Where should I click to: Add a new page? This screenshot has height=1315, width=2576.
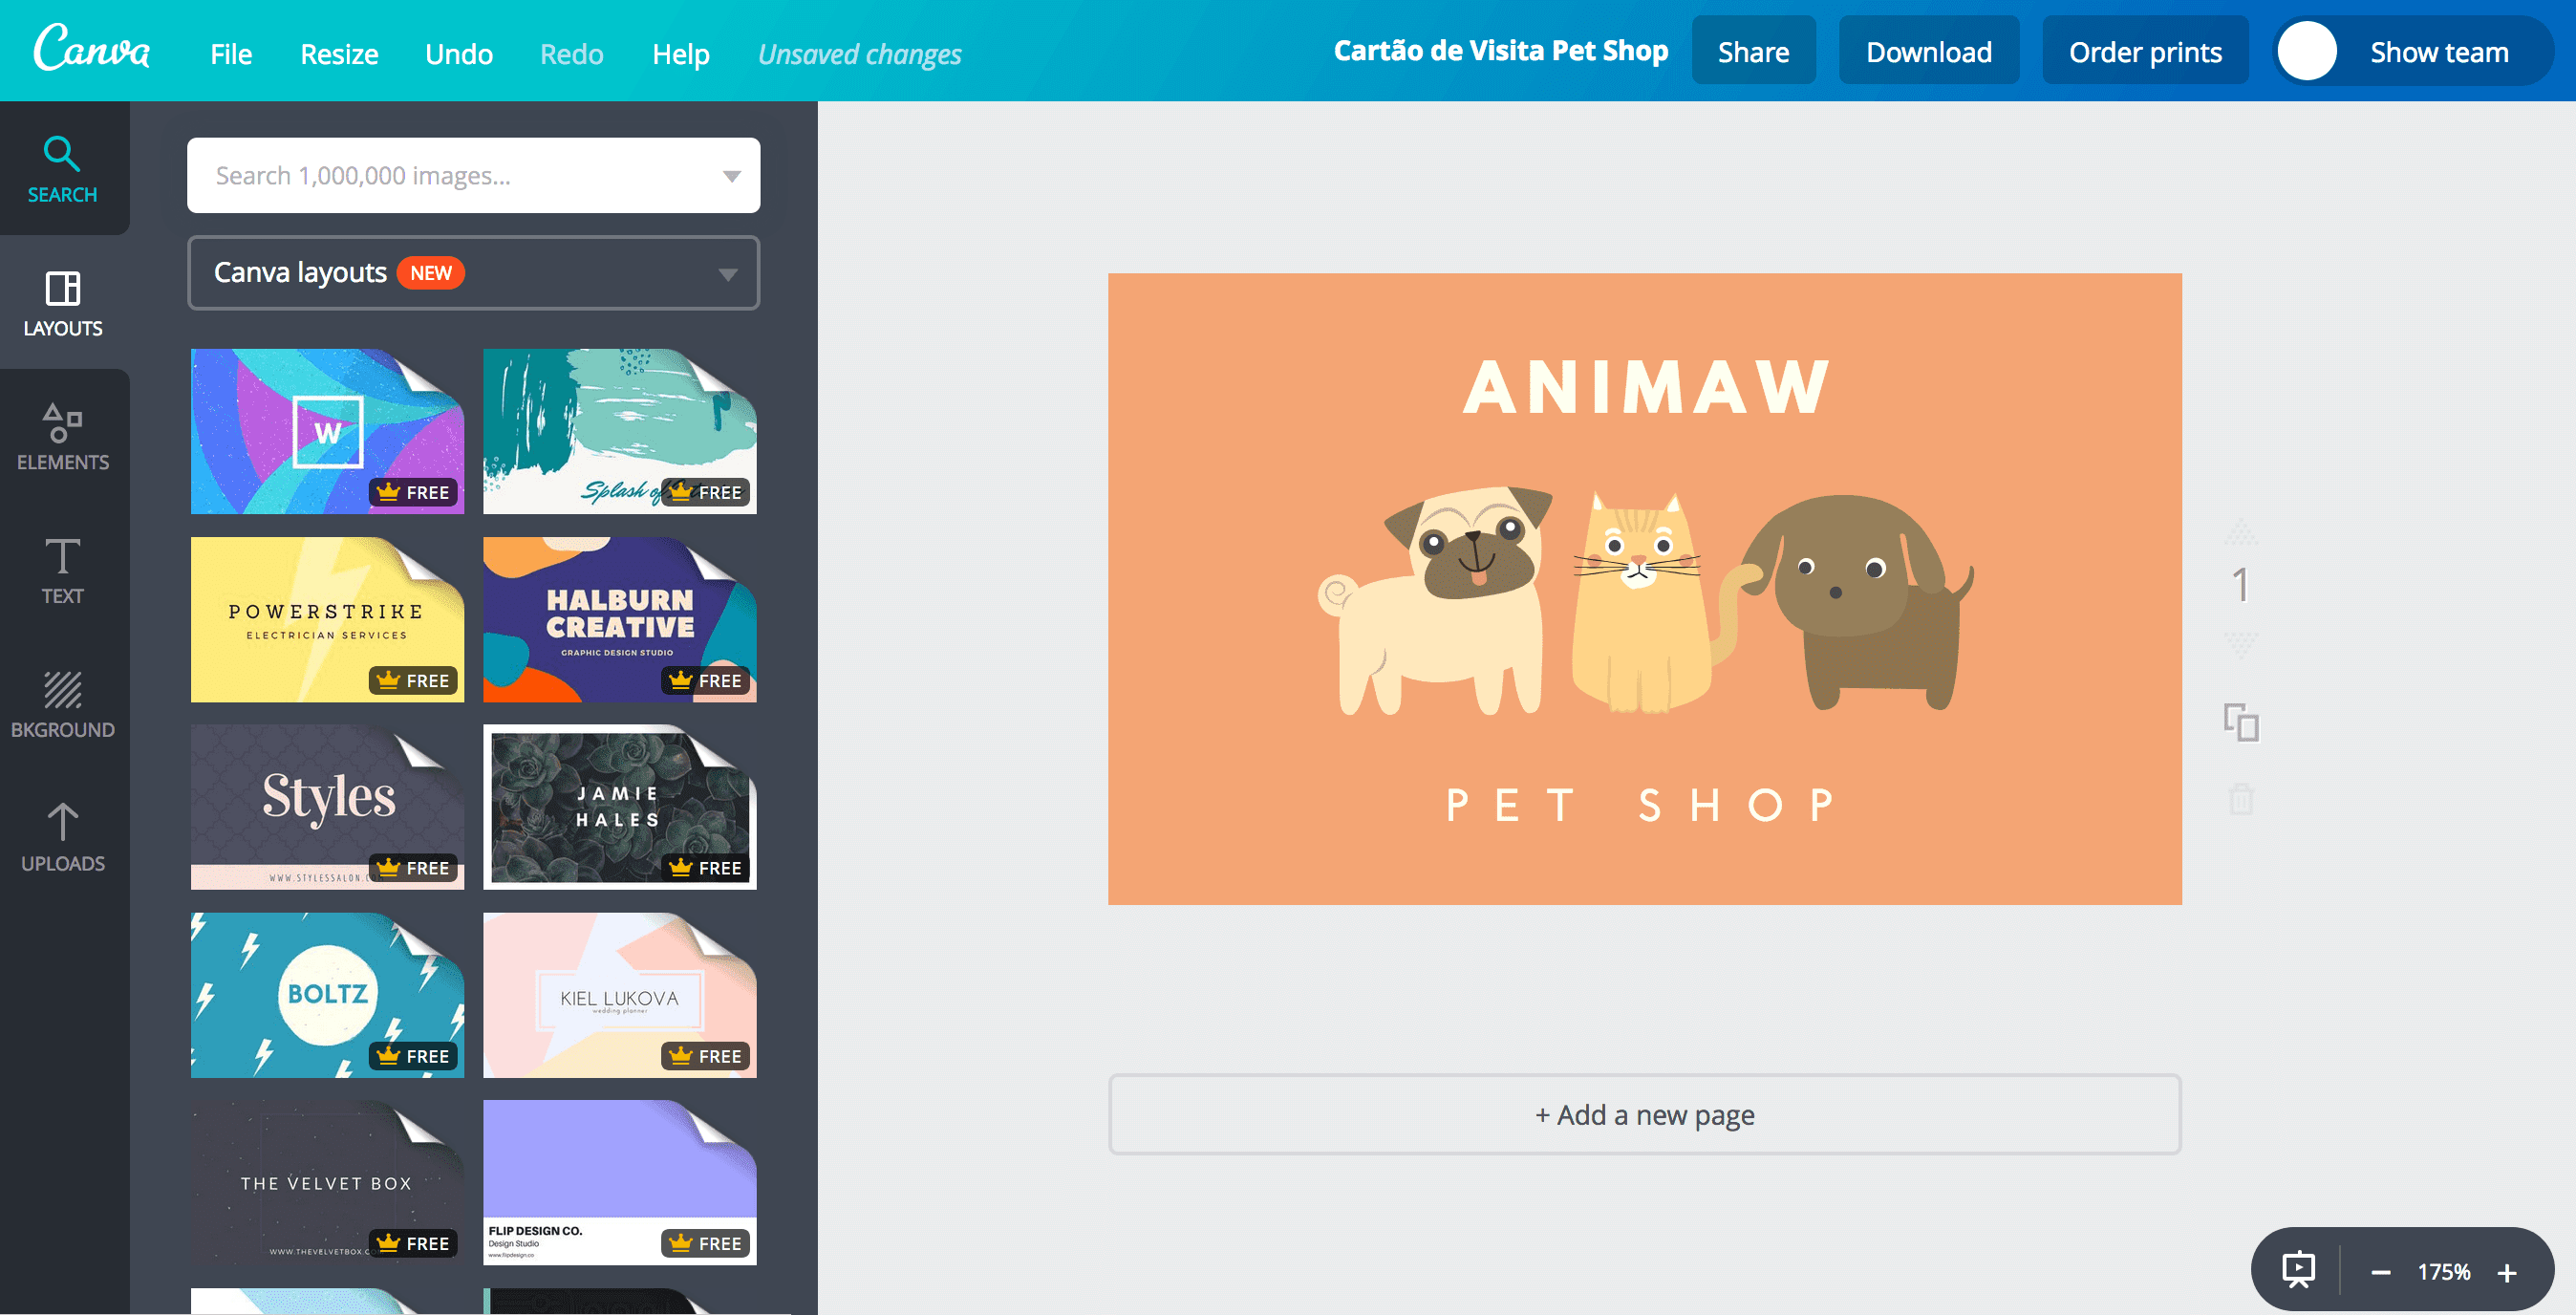(x=1644, y=1114)
